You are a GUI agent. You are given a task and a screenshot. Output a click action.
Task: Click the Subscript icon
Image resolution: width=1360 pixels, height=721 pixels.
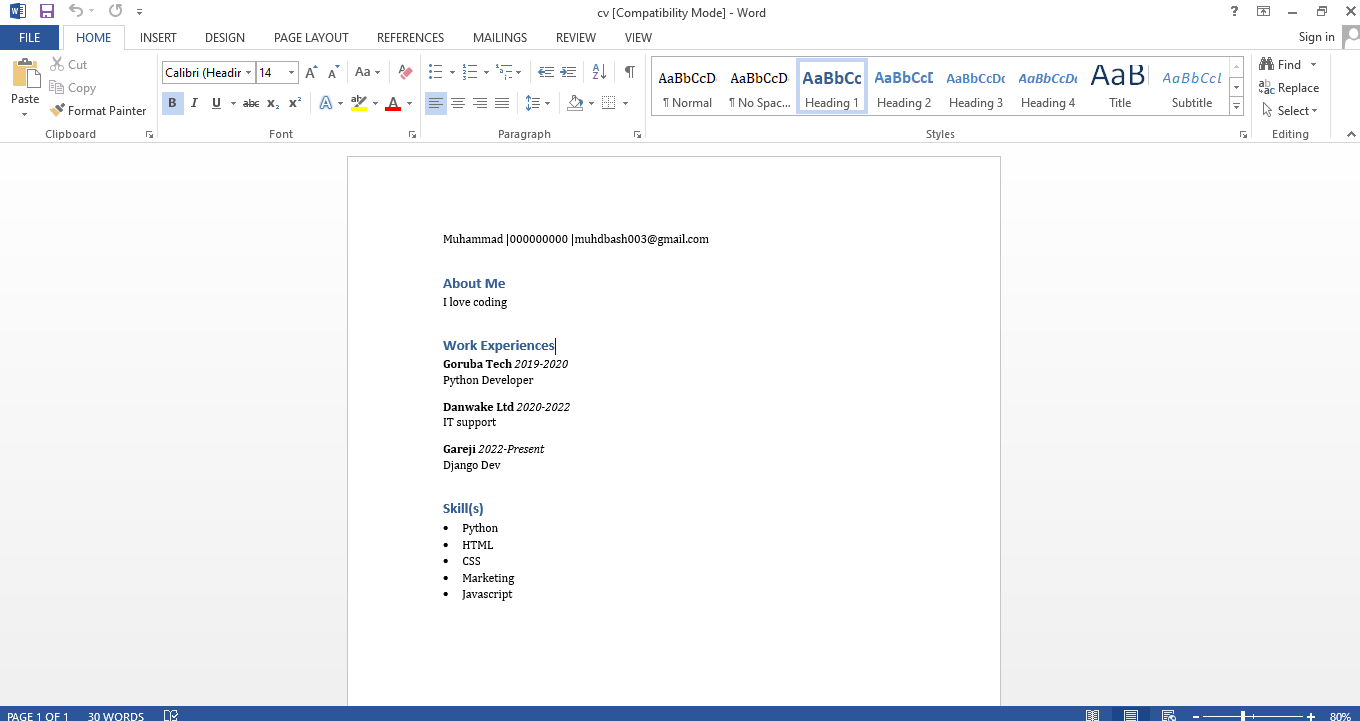tap(271, 102)
